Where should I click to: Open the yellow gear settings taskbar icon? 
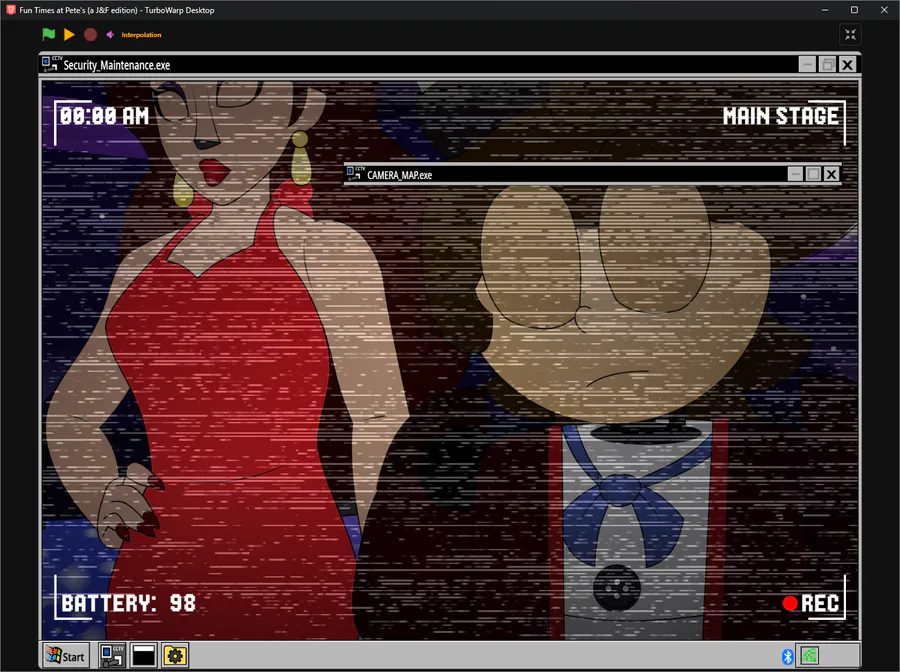(174, 655)
